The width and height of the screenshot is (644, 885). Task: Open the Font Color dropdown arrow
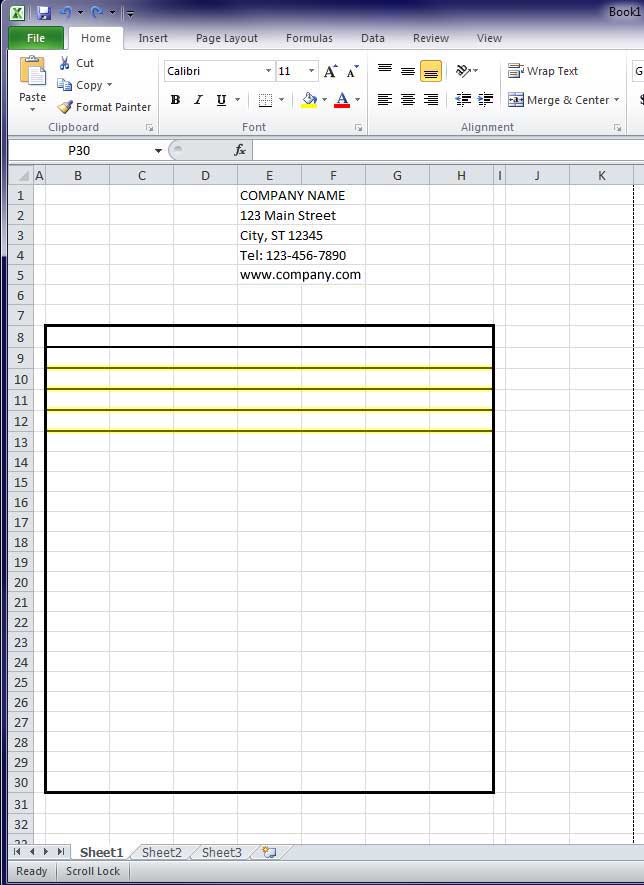pos(357,100)
